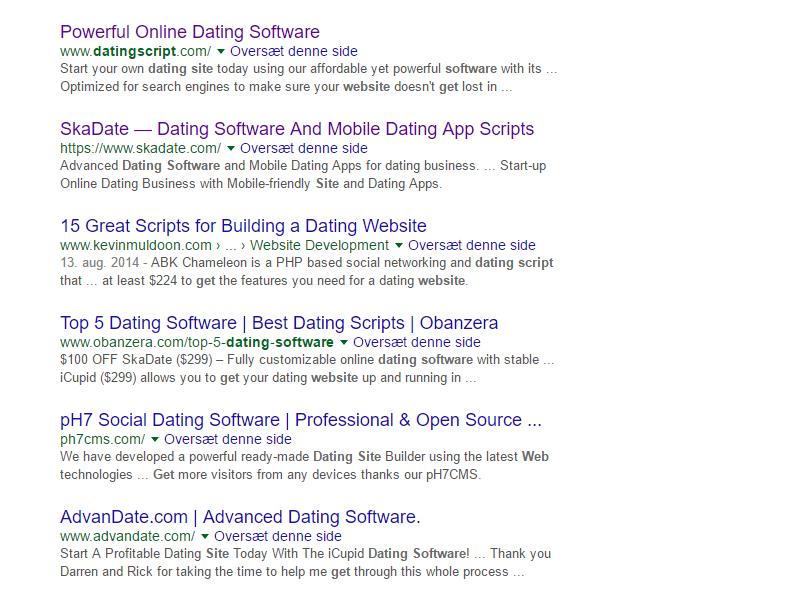Image resolution: width=812 pixels, height=589 pixels.
Task: Expand dropdown arrow next to https://www.skadate.com/
Action: point(231,148)
